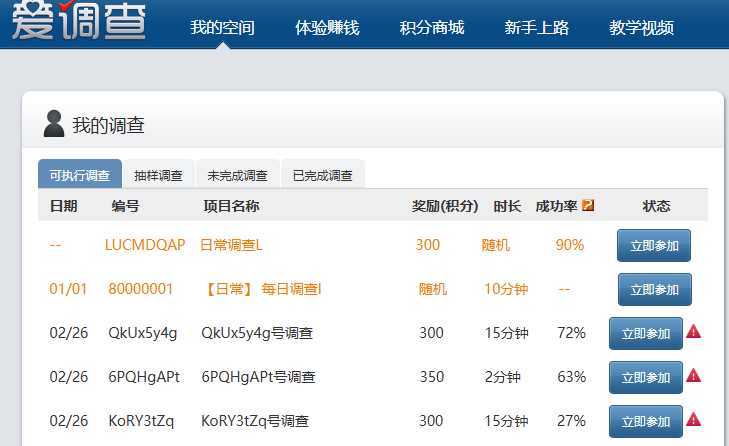This screenshot has width=729, height=446.
Task: Click the red warning icon in QkUx5y4g row
Action: [693, 332]
